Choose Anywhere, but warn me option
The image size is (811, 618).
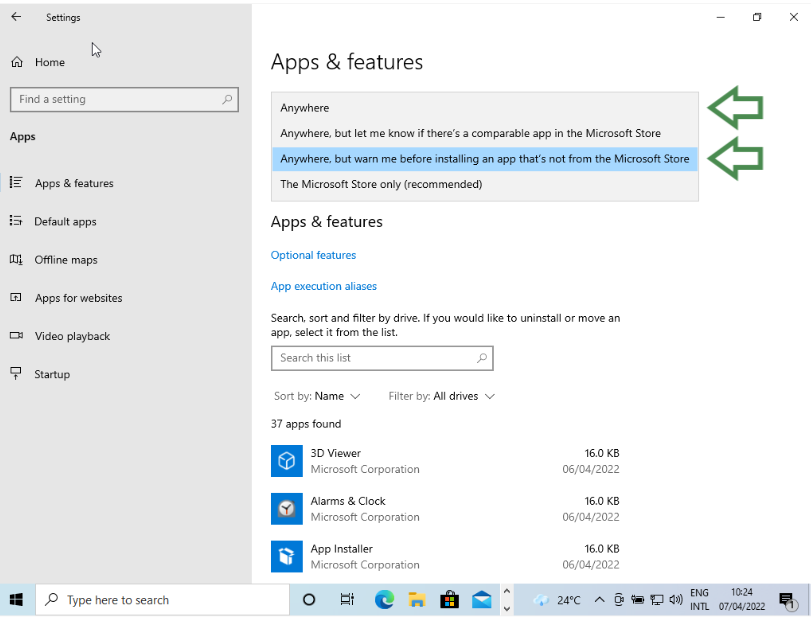(485, 159)
